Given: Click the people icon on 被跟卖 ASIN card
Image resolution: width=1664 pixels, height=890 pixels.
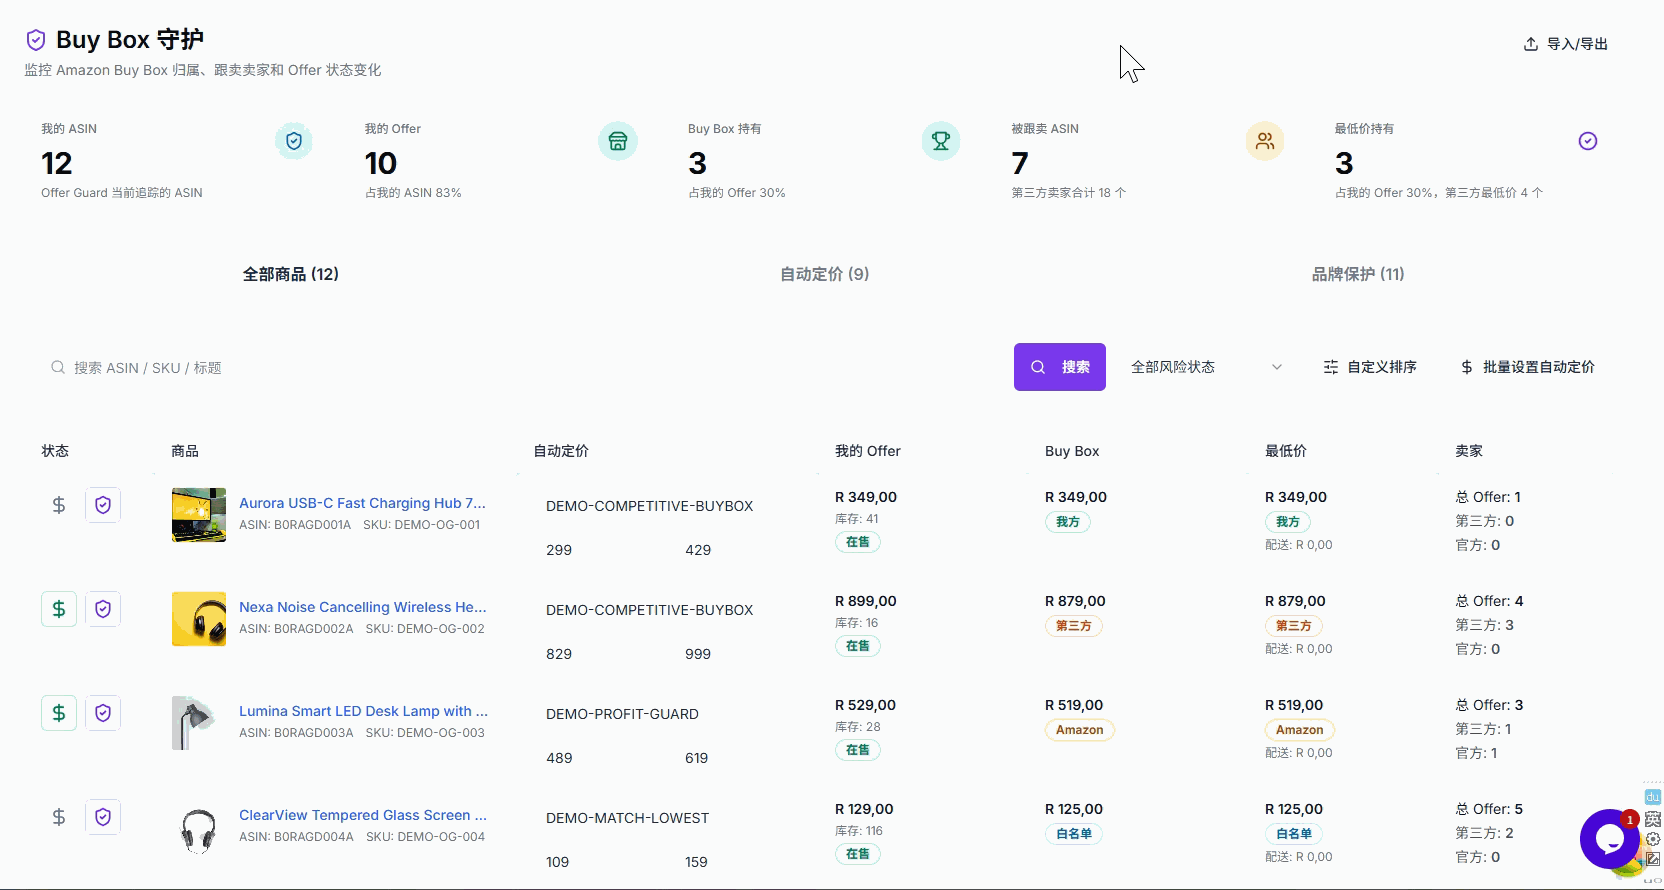Looking at the screenshot, I should [x=1265, y=141].
